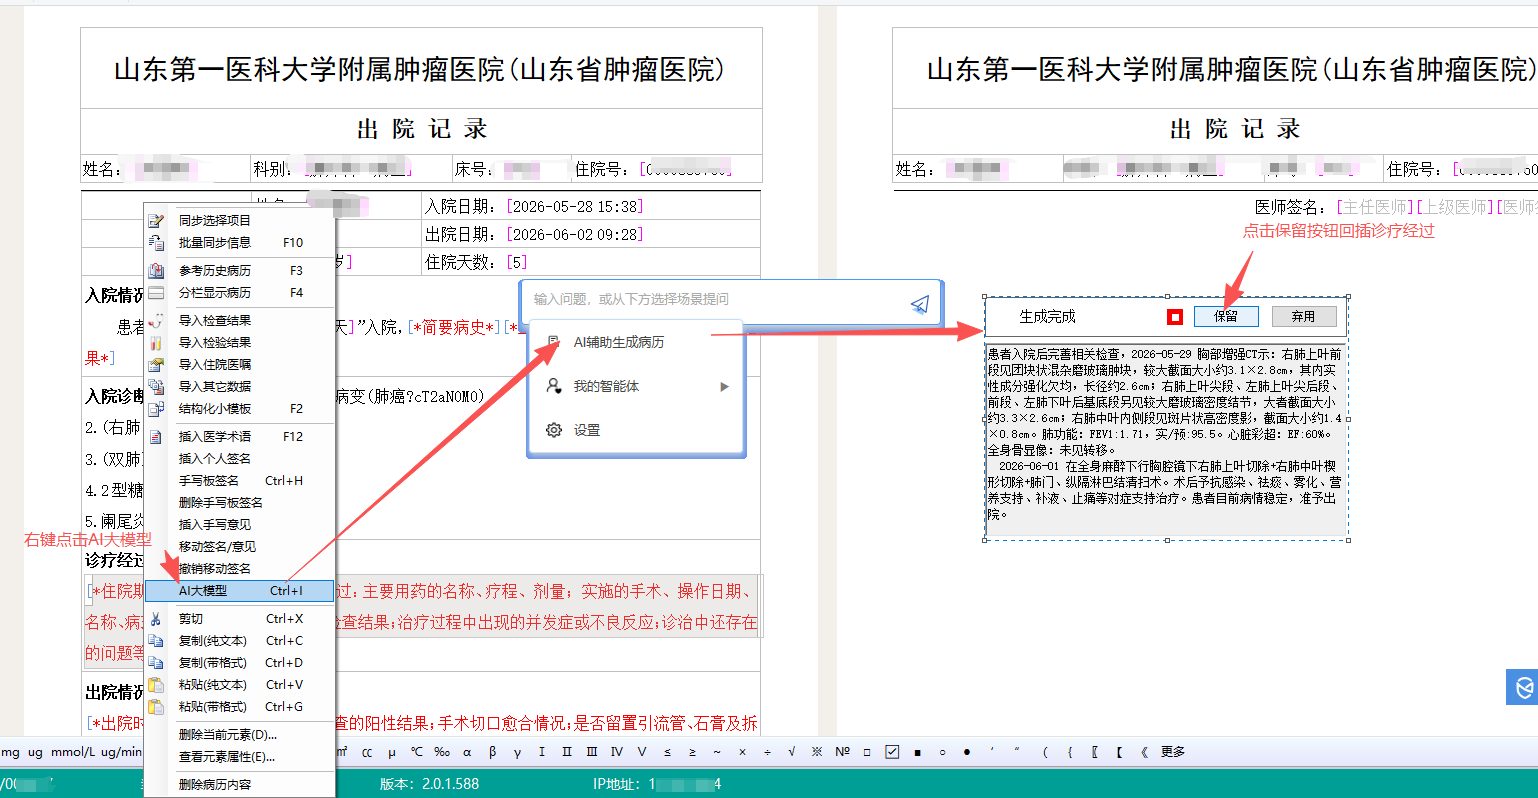
Task: Click the 弃用 button to discard result
Action: pyautogui.click(x=1303, y=316)
